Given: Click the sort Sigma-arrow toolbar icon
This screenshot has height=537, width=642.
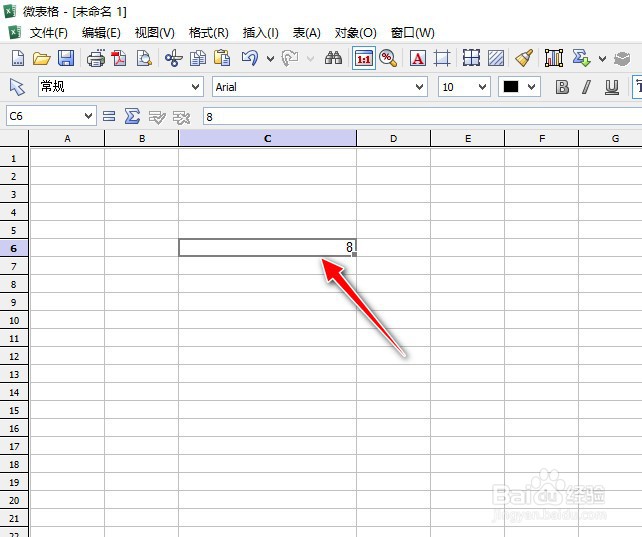Looking at the screenshot, I should pos(581,59).
